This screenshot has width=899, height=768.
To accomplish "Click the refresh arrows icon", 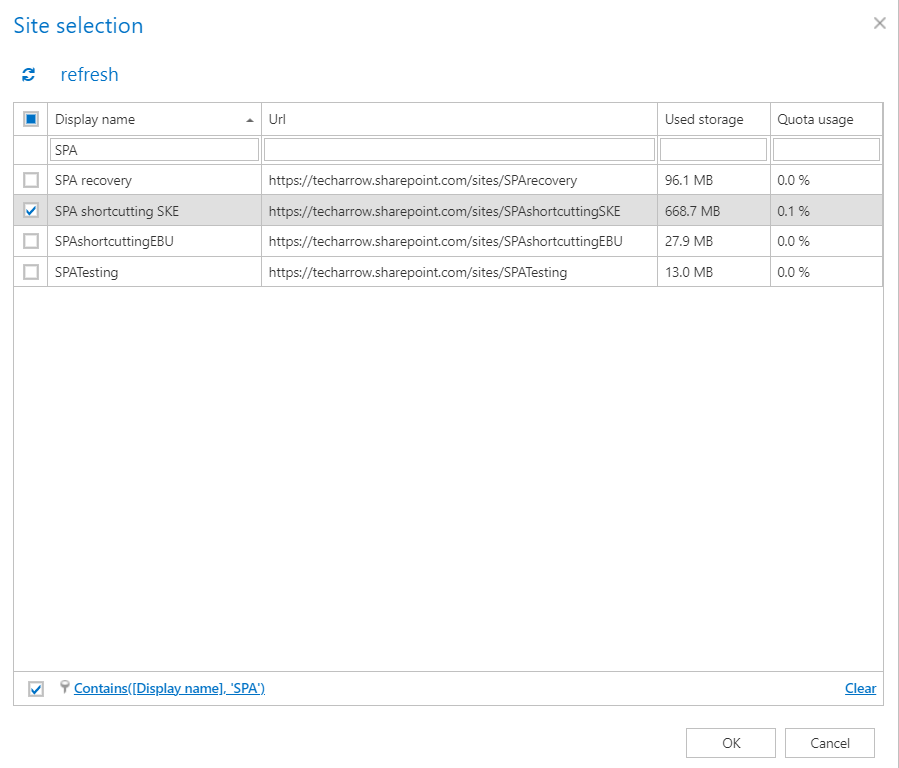I will [x=29, y=75].
